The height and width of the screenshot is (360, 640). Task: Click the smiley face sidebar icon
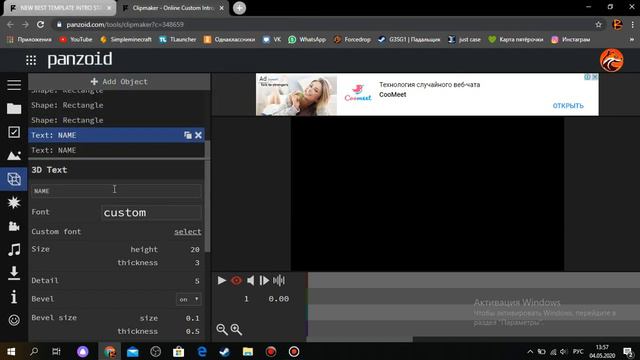14,320
